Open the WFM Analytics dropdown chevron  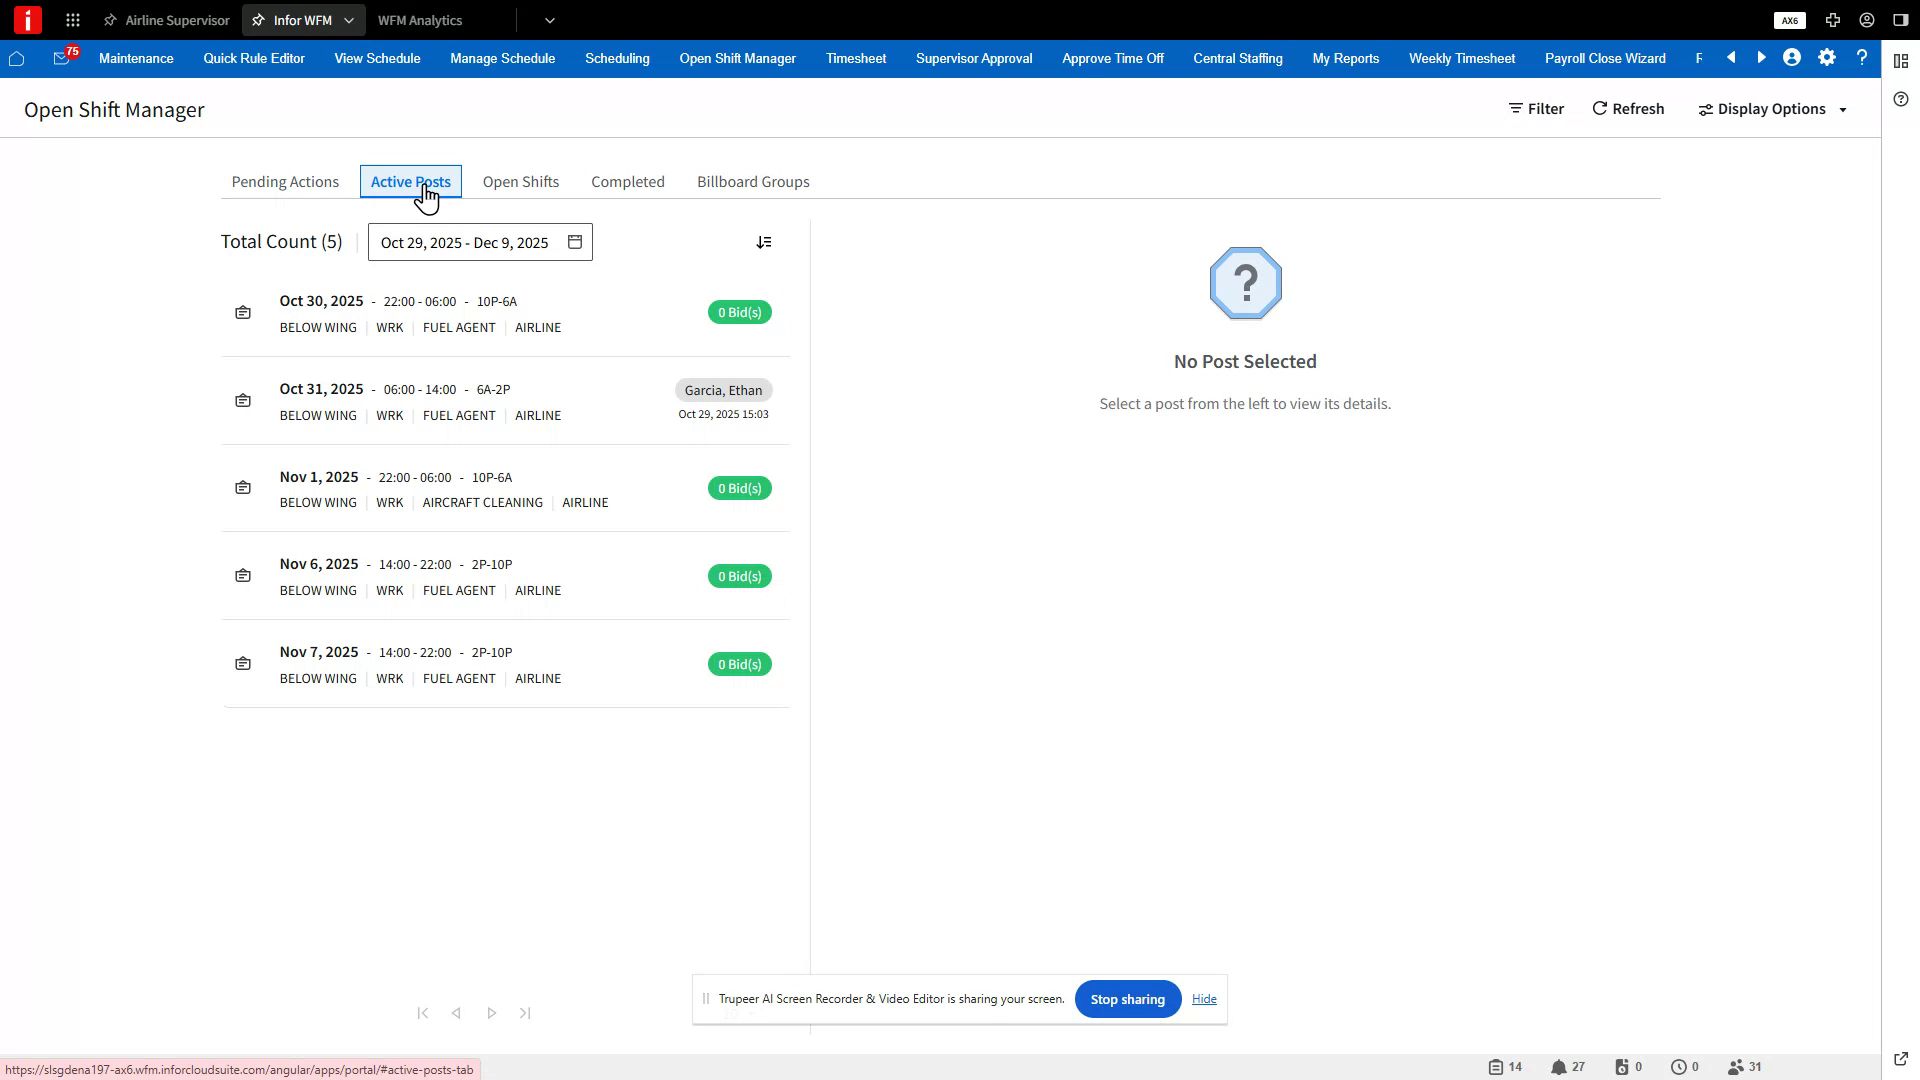549,20
